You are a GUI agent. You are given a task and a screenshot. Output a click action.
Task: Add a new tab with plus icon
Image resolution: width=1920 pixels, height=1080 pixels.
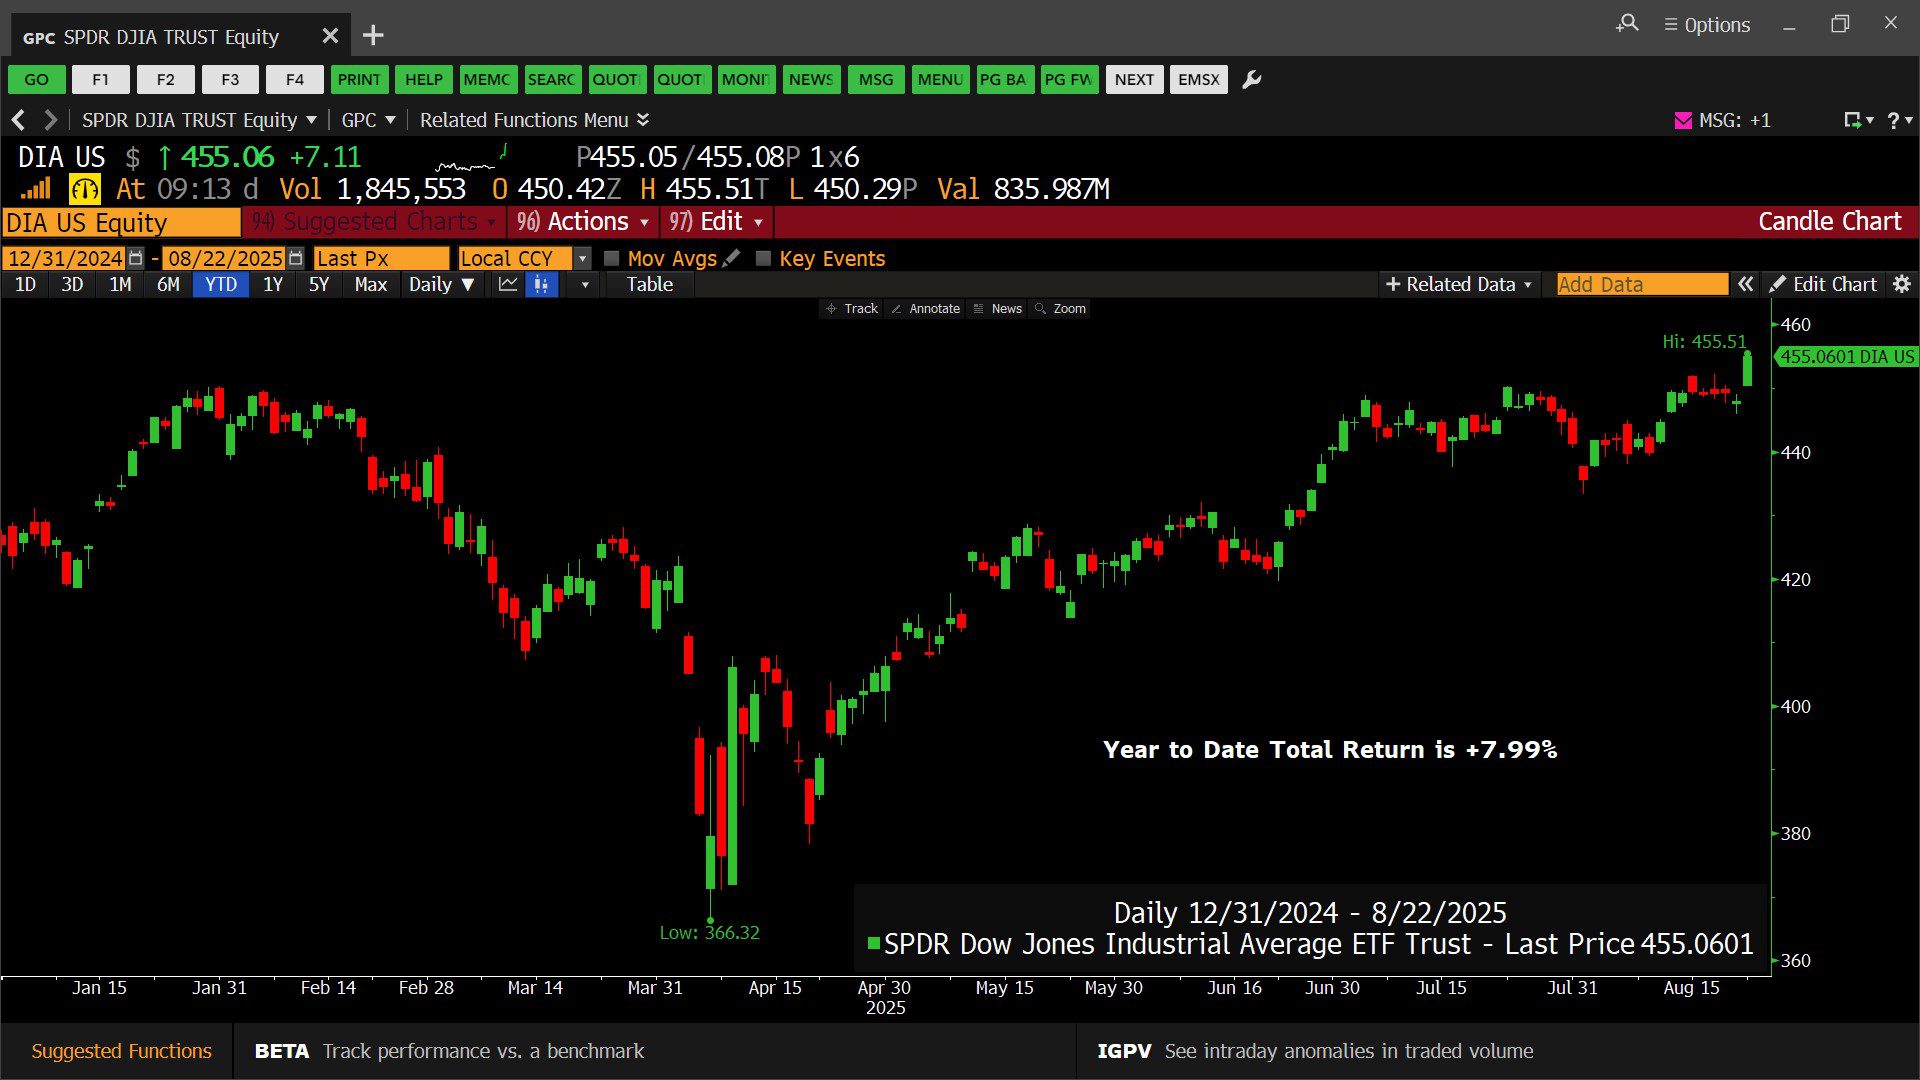tap(373, 36)
